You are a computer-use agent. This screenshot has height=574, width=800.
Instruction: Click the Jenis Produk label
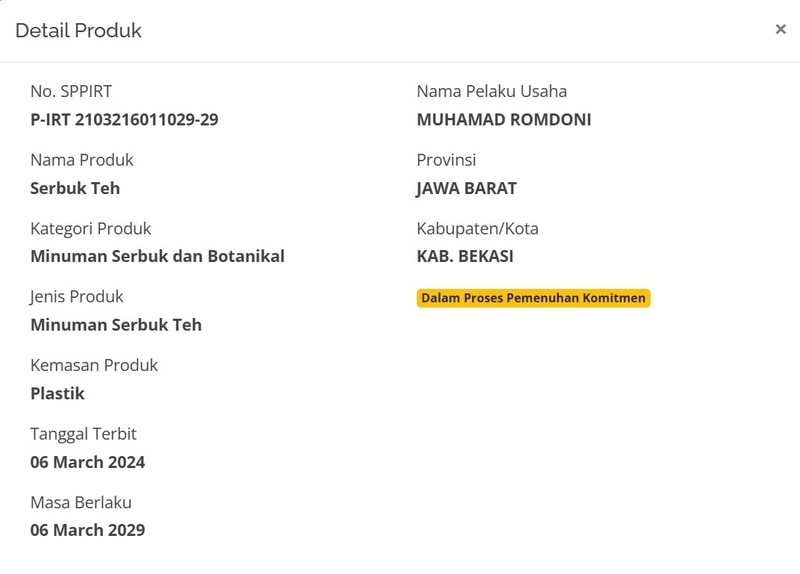pos(77,297)
